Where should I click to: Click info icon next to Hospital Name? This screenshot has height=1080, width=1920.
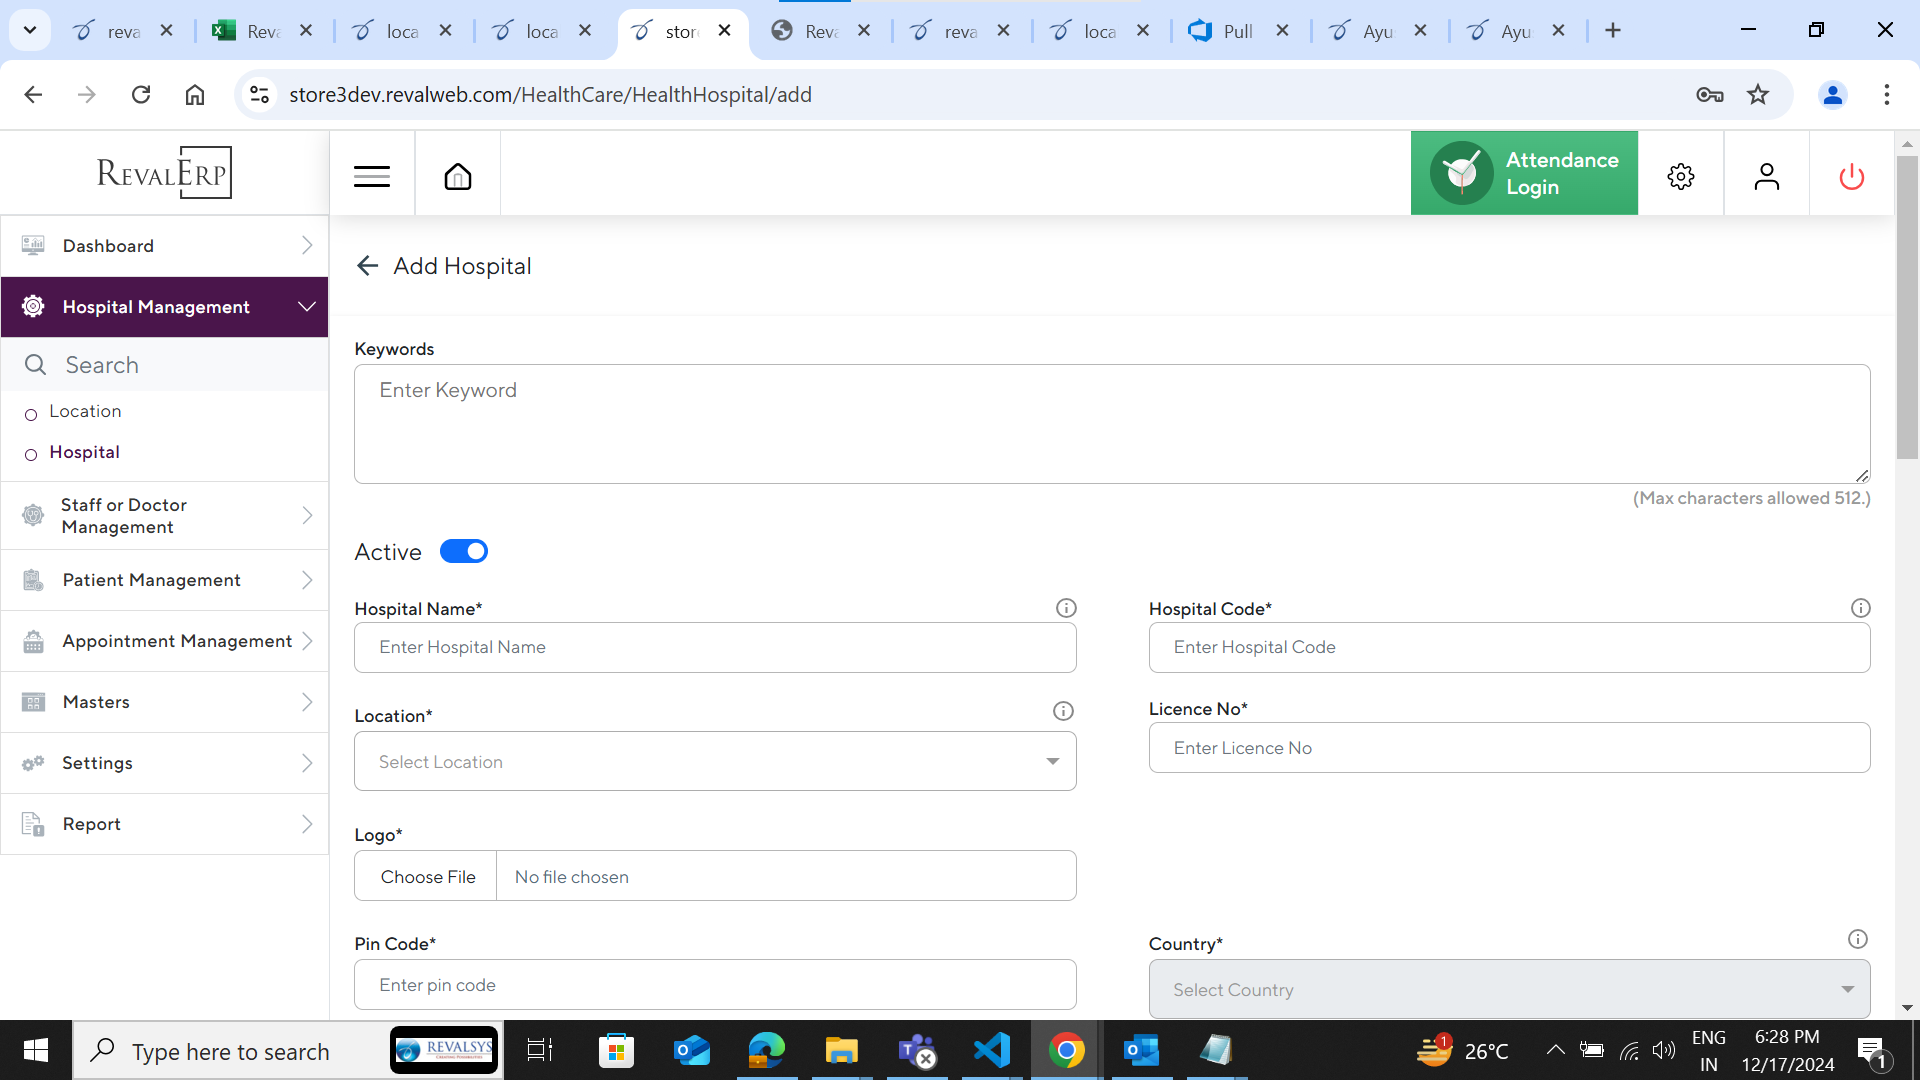(1066, 608)
